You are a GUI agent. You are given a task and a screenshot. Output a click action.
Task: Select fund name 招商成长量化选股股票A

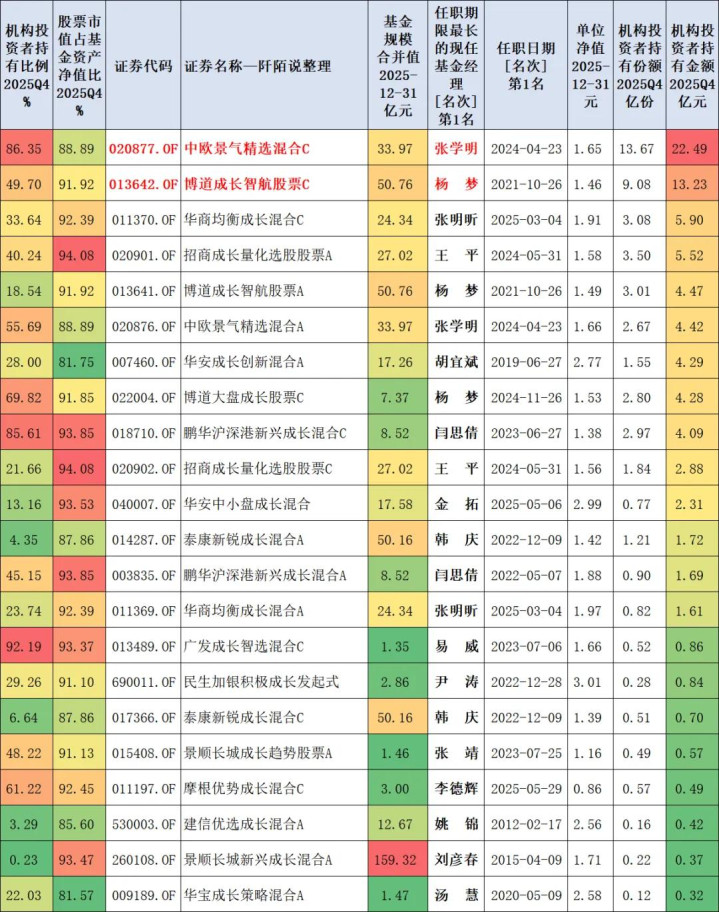pos(258,255)
